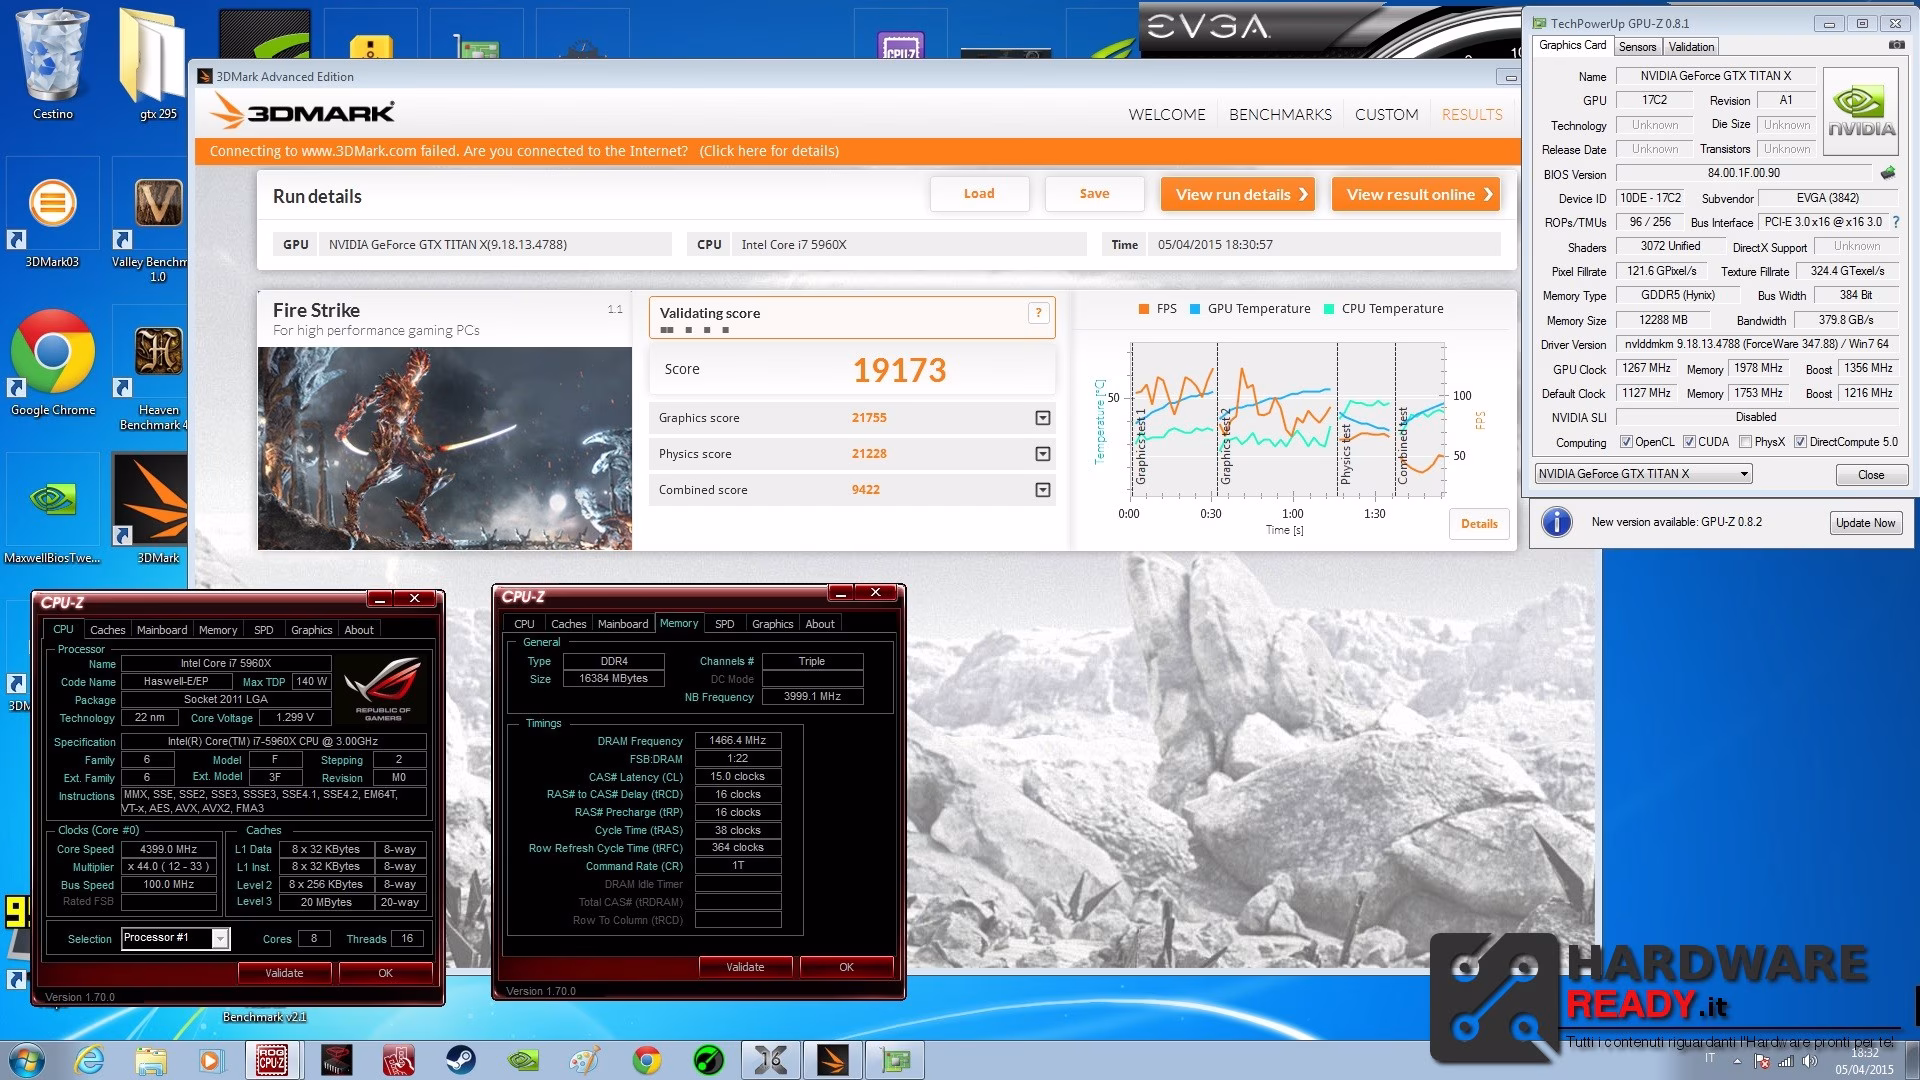Click the Fire Strike preview thumbnail
Image resolution: width=1920 pixels, height=1080 pixels.
[x=445, y=448]
